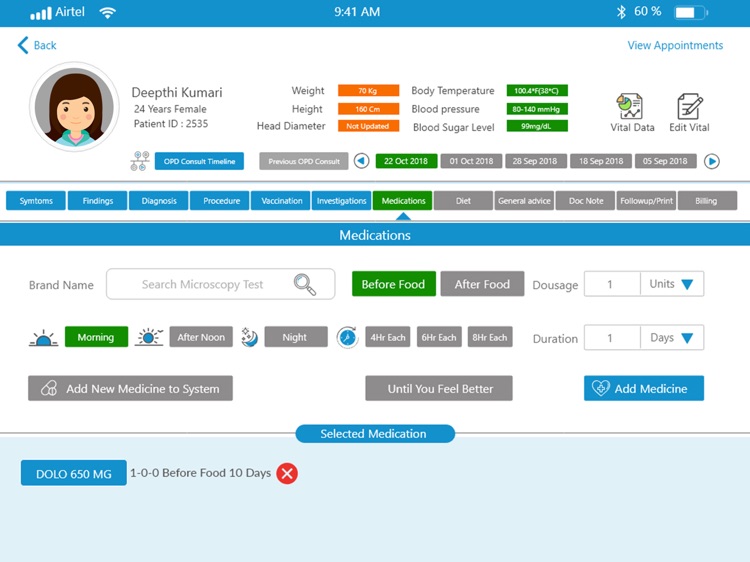Click the battery indicator
The image size is (750, 562).
691,12
